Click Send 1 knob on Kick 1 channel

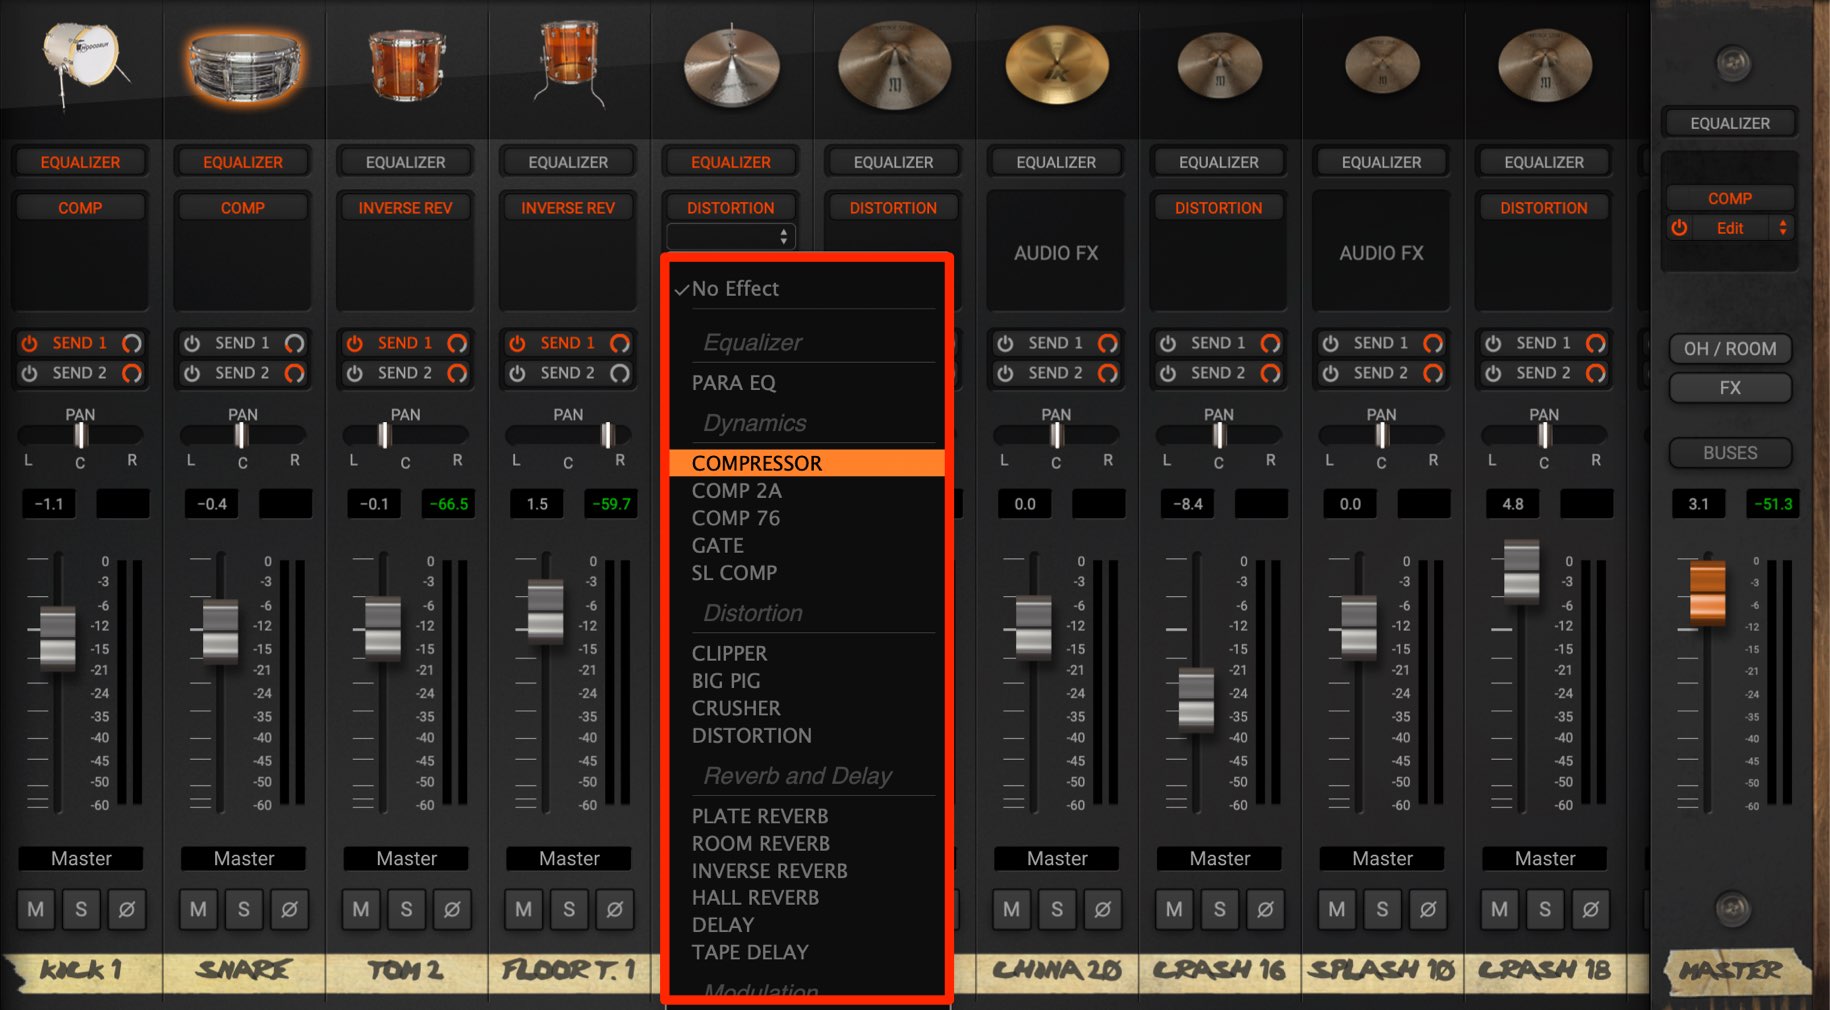point(131,343)
